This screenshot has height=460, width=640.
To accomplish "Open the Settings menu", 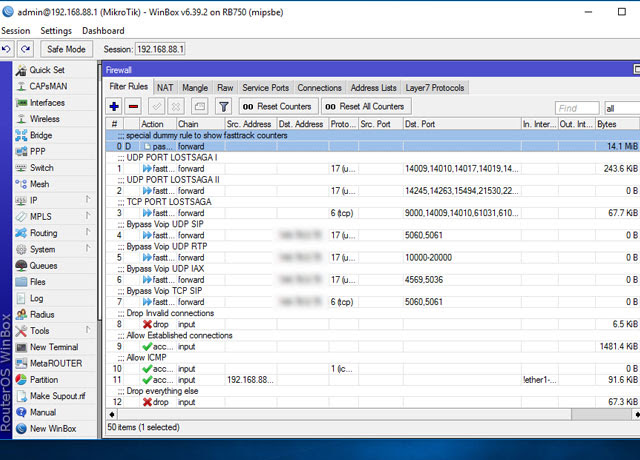I will point(56,31).
